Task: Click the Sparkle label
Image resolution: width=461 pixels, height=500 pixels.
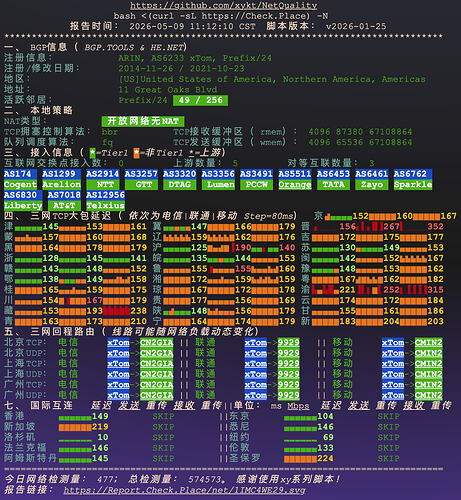Action: click(x=413, y=184)
